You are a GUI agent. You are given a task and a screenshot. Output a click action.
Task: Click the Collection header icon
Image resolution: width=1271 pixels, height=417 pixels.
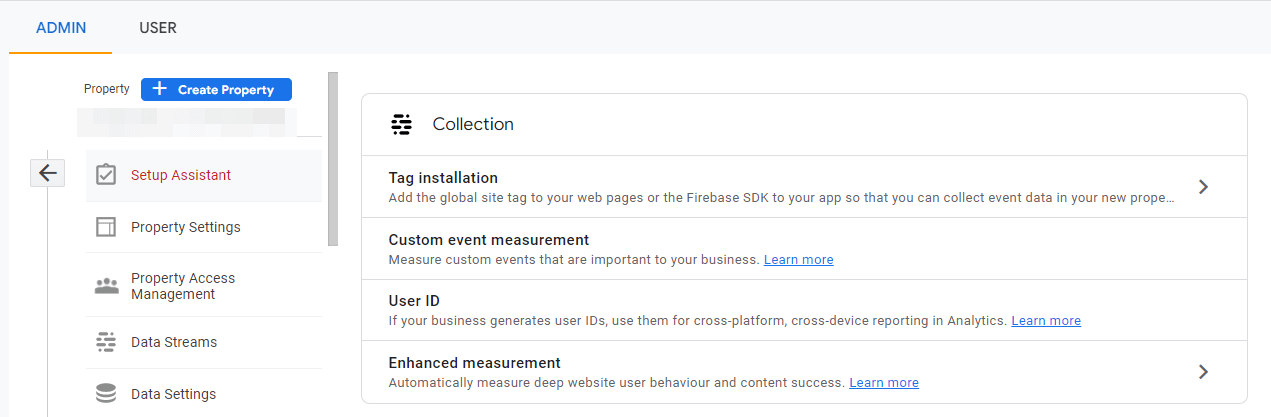(x=401, y=125)
